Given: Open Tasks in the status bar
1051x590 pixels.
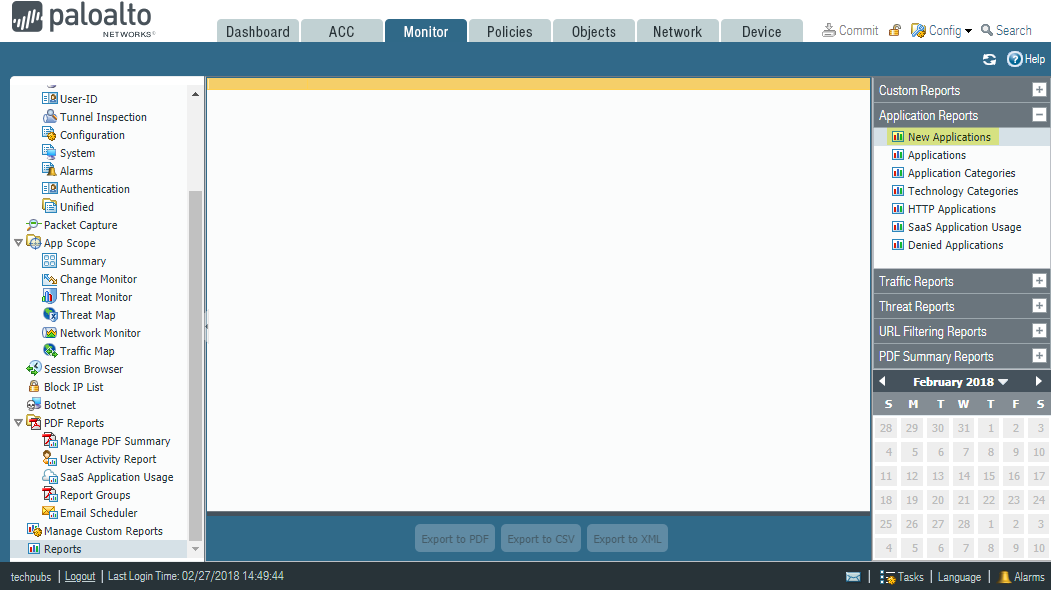Looking at the screenshot, I should click(x=902, y=577).
